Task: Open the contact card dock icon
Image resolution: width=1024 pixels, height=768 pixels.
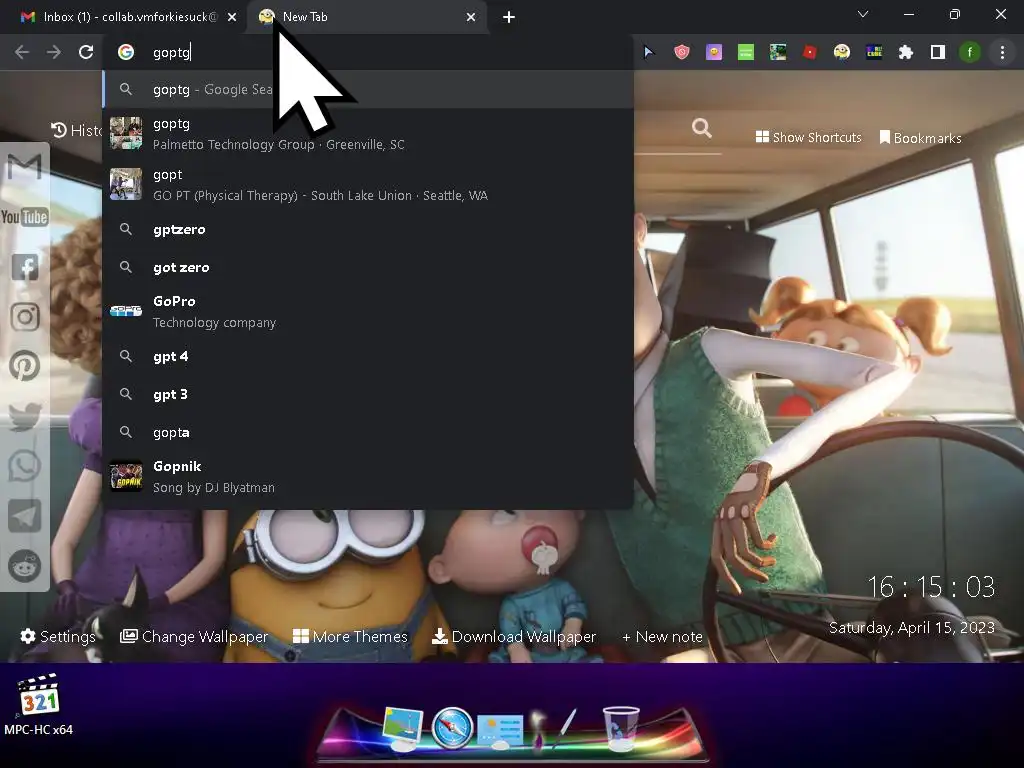Action: pos(500,731)
